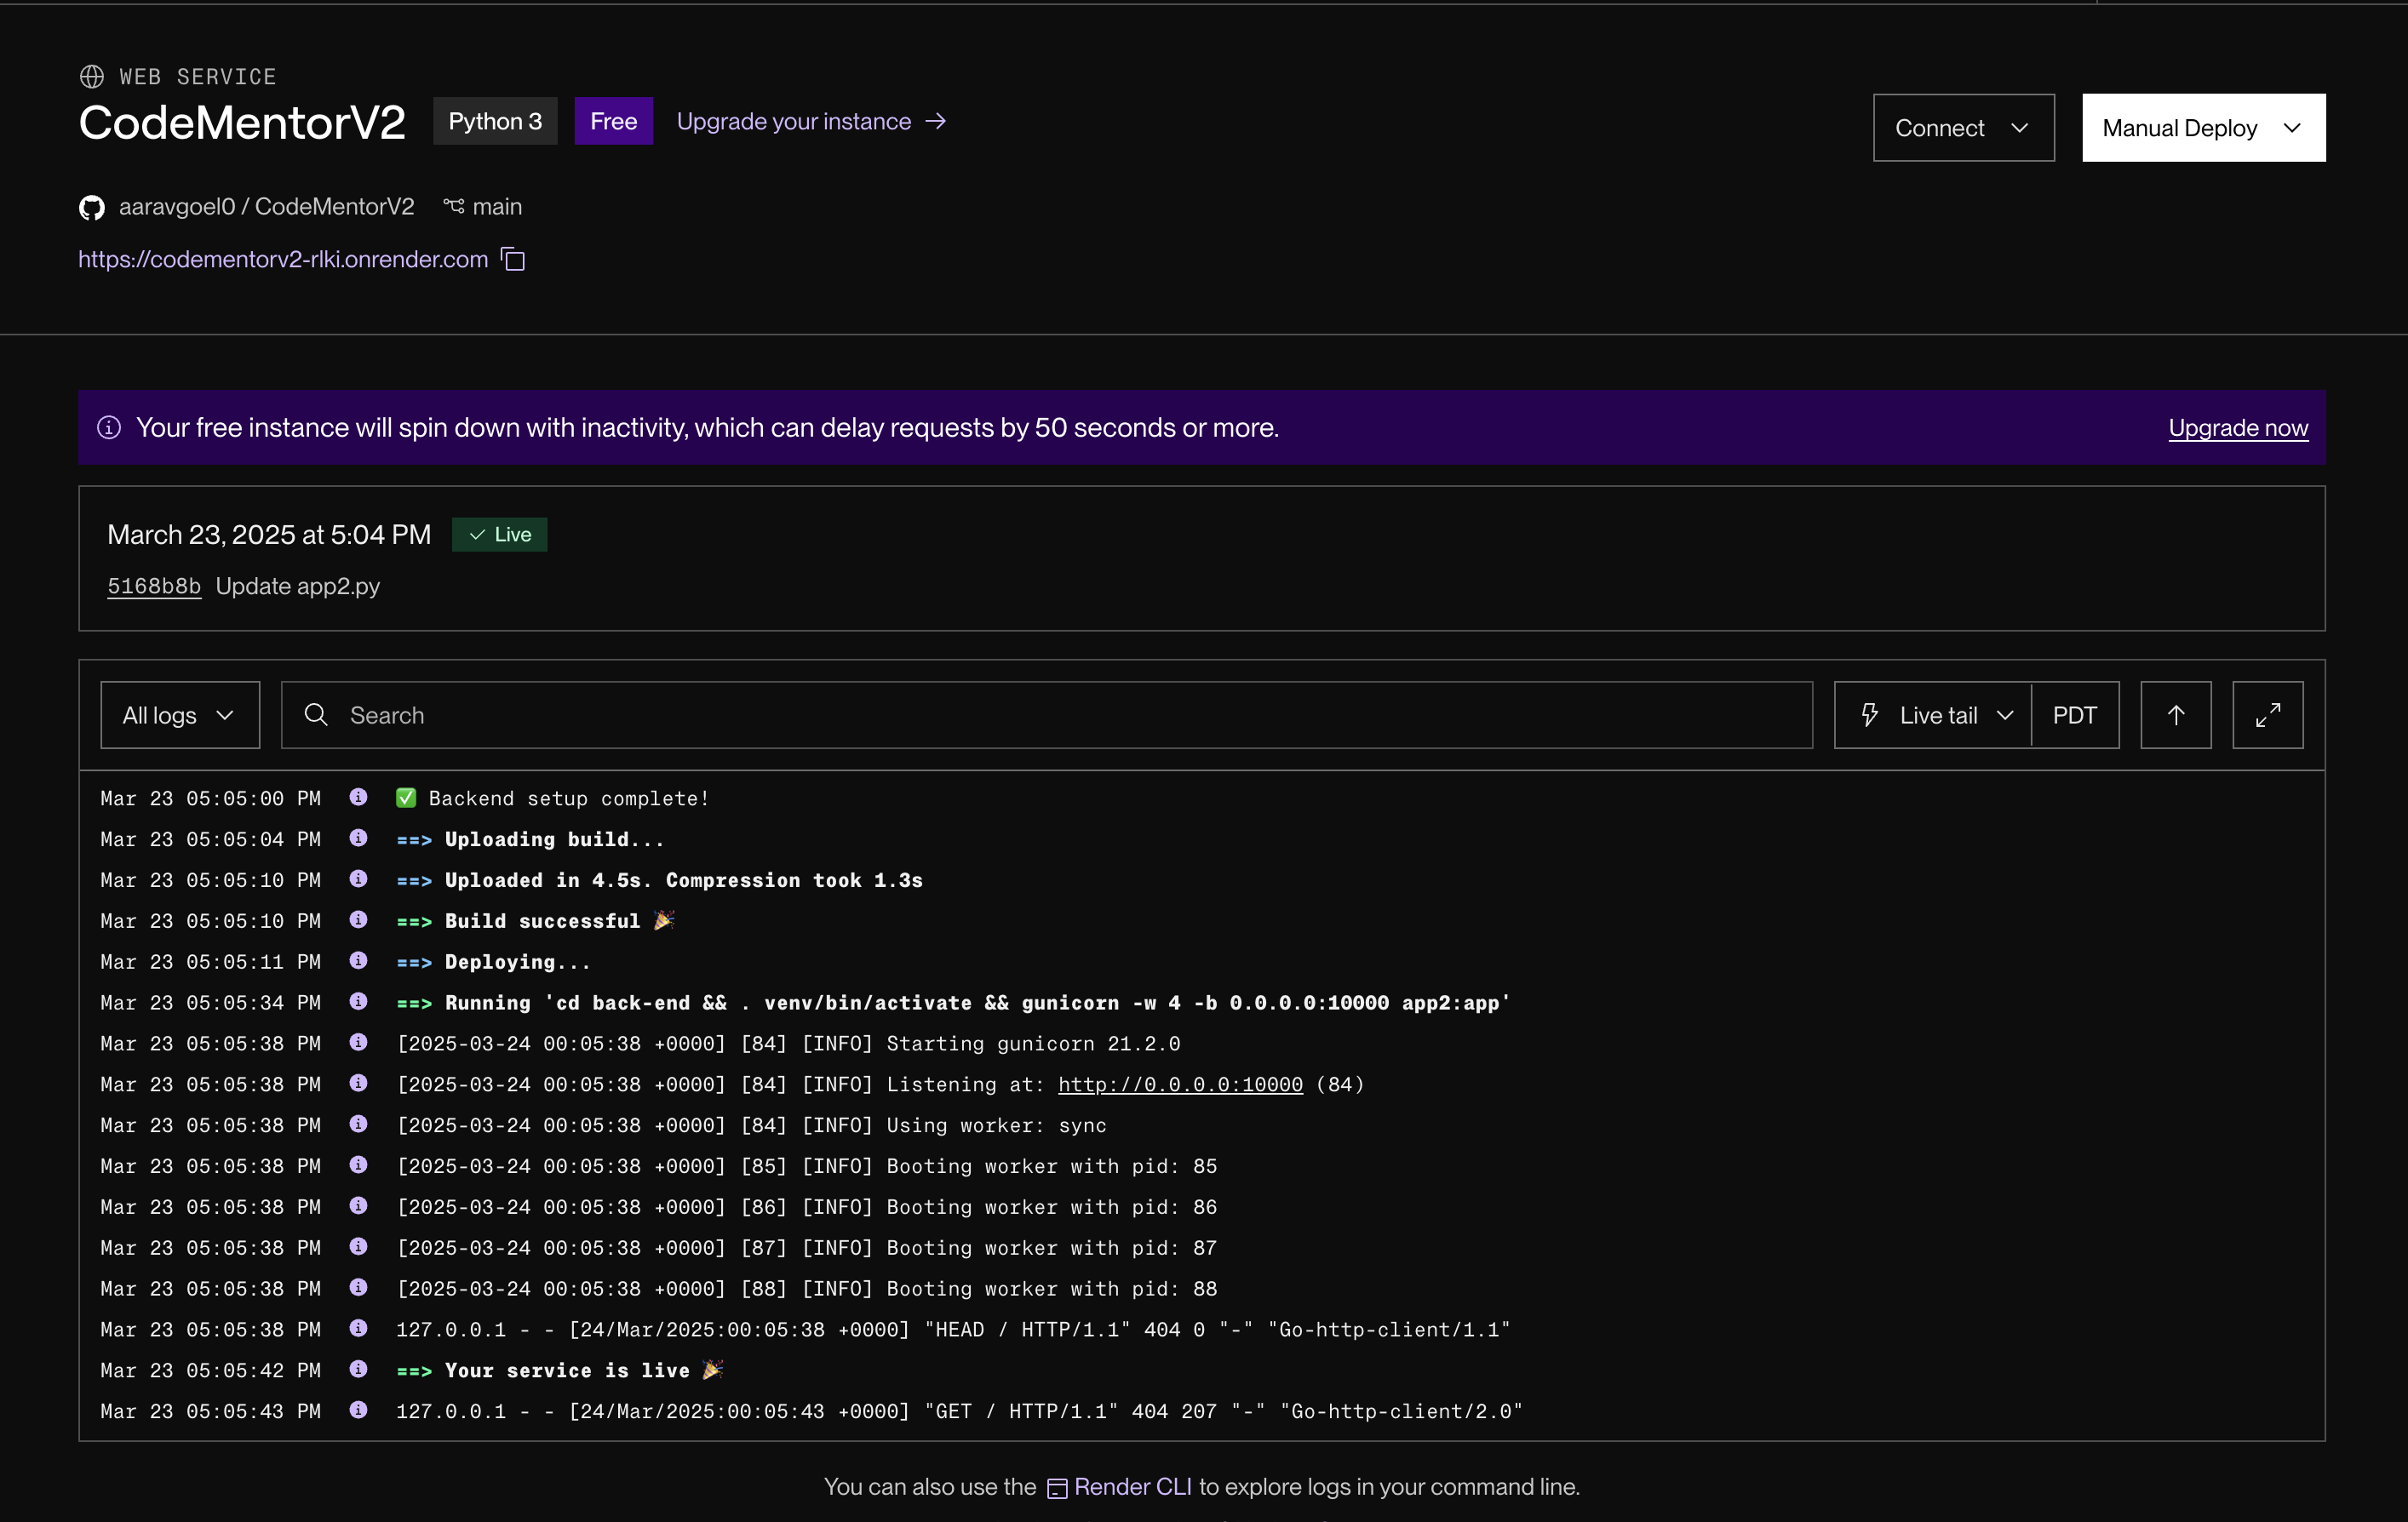The width and height of the screenshot is (2408, 1522).
Task: Open the Live tail dropdown
Action: click(x=1934, y=715)
